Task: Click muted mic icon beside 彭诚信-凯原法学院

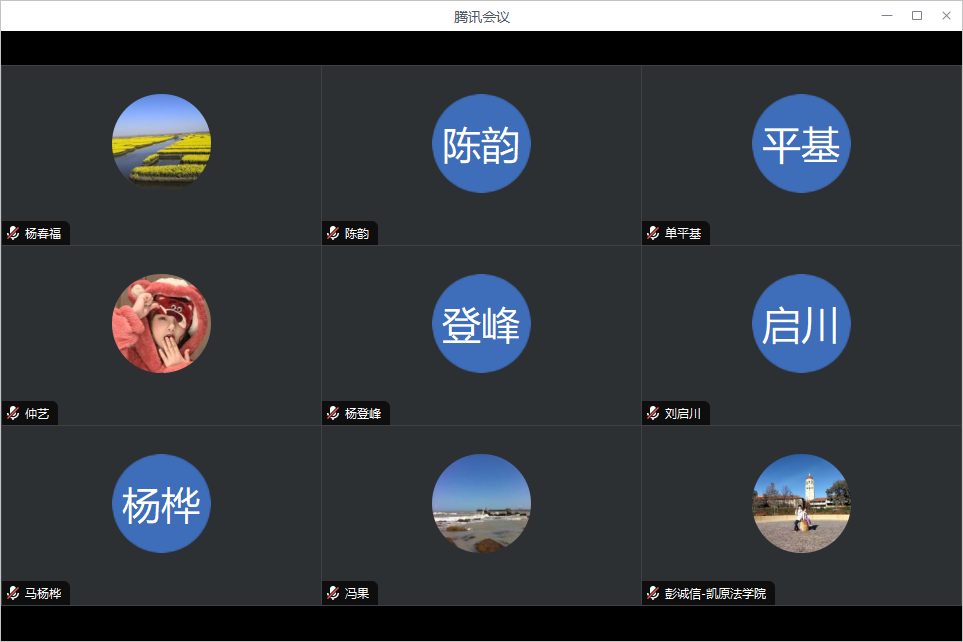Action: 653,593
